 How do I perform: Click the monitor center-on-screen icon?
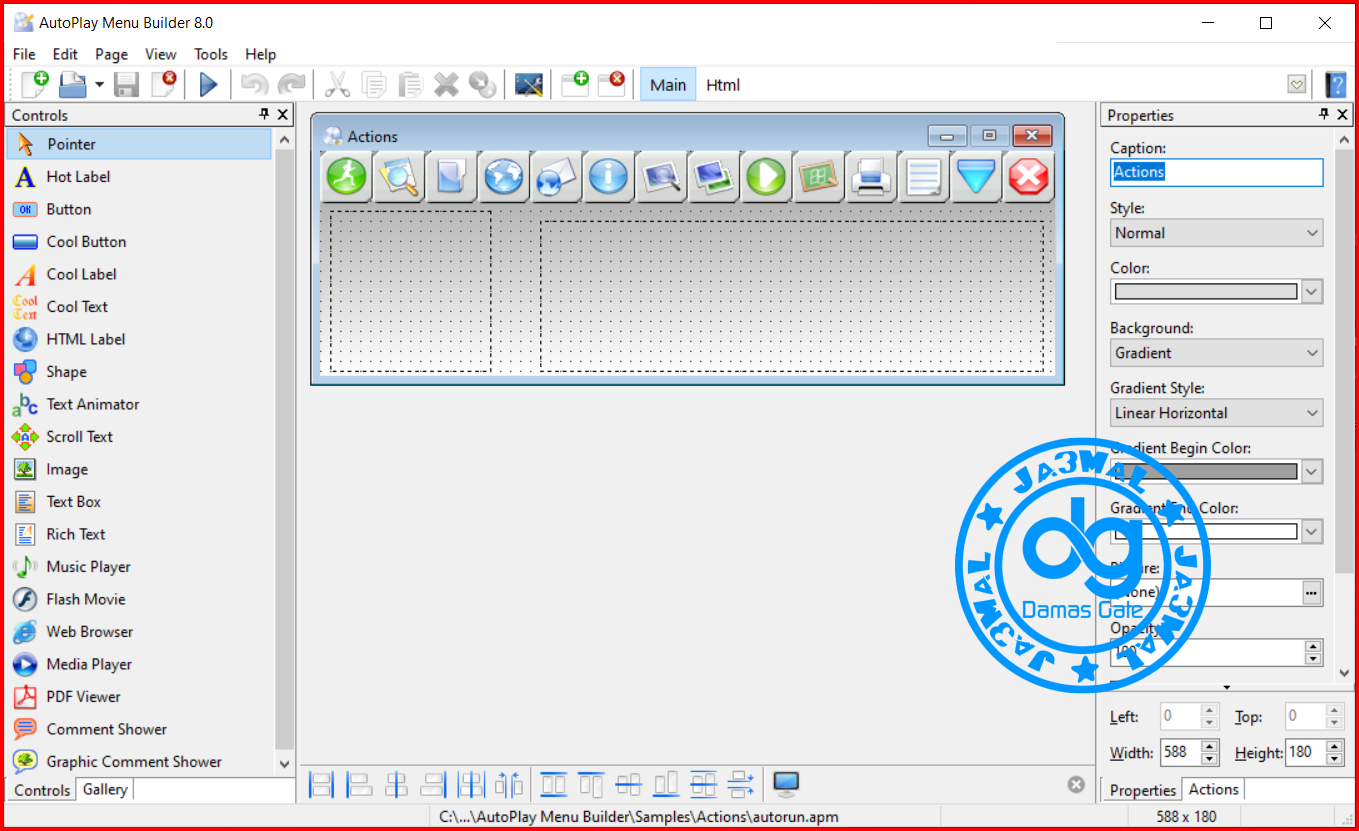[x=787, y=784]
